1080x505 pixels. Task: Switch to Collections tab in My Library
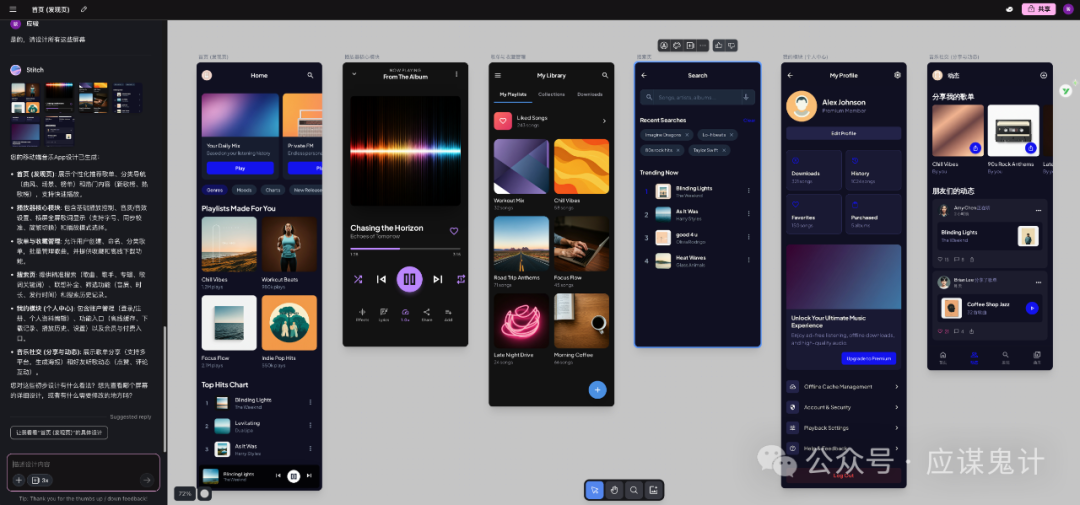tap(551, 94)
